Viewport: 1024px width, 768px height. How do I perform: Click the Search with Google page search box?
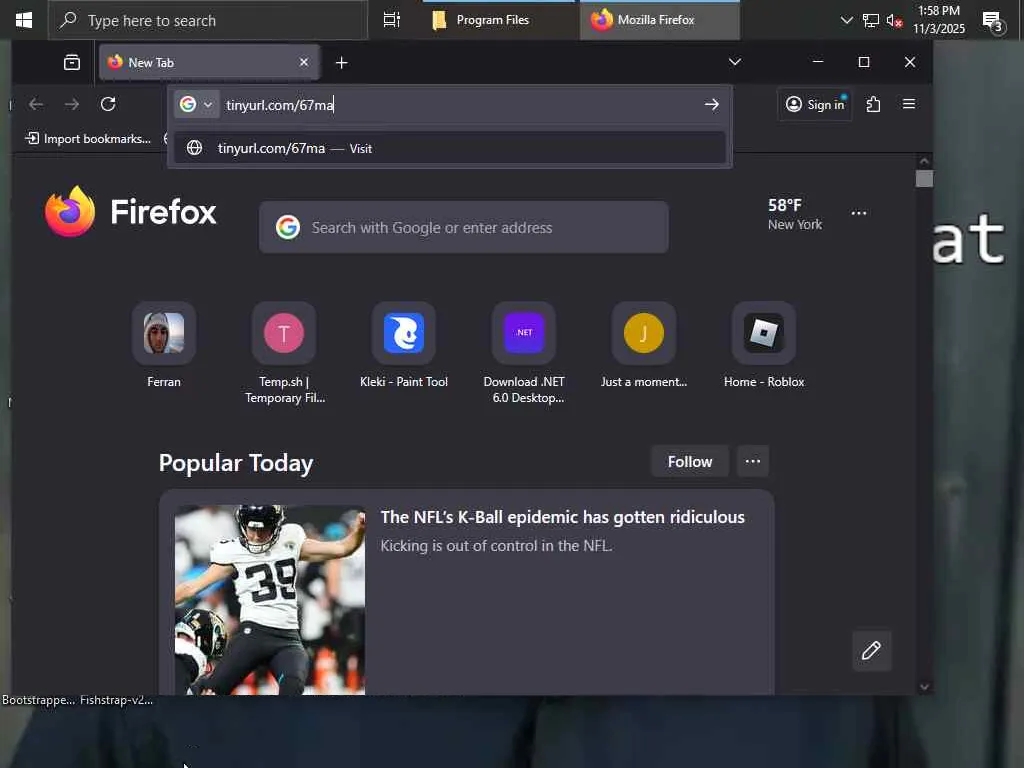pos(464,227)
